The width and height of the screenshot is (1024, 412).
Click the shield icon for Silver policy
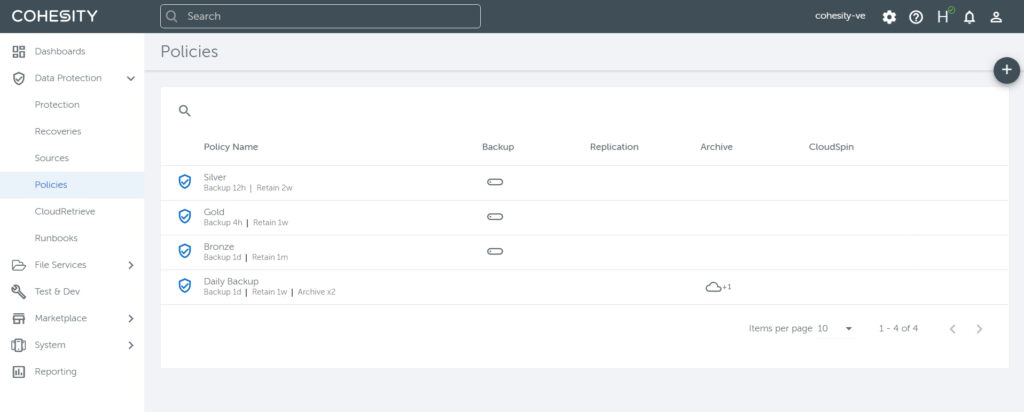[185, 182]
